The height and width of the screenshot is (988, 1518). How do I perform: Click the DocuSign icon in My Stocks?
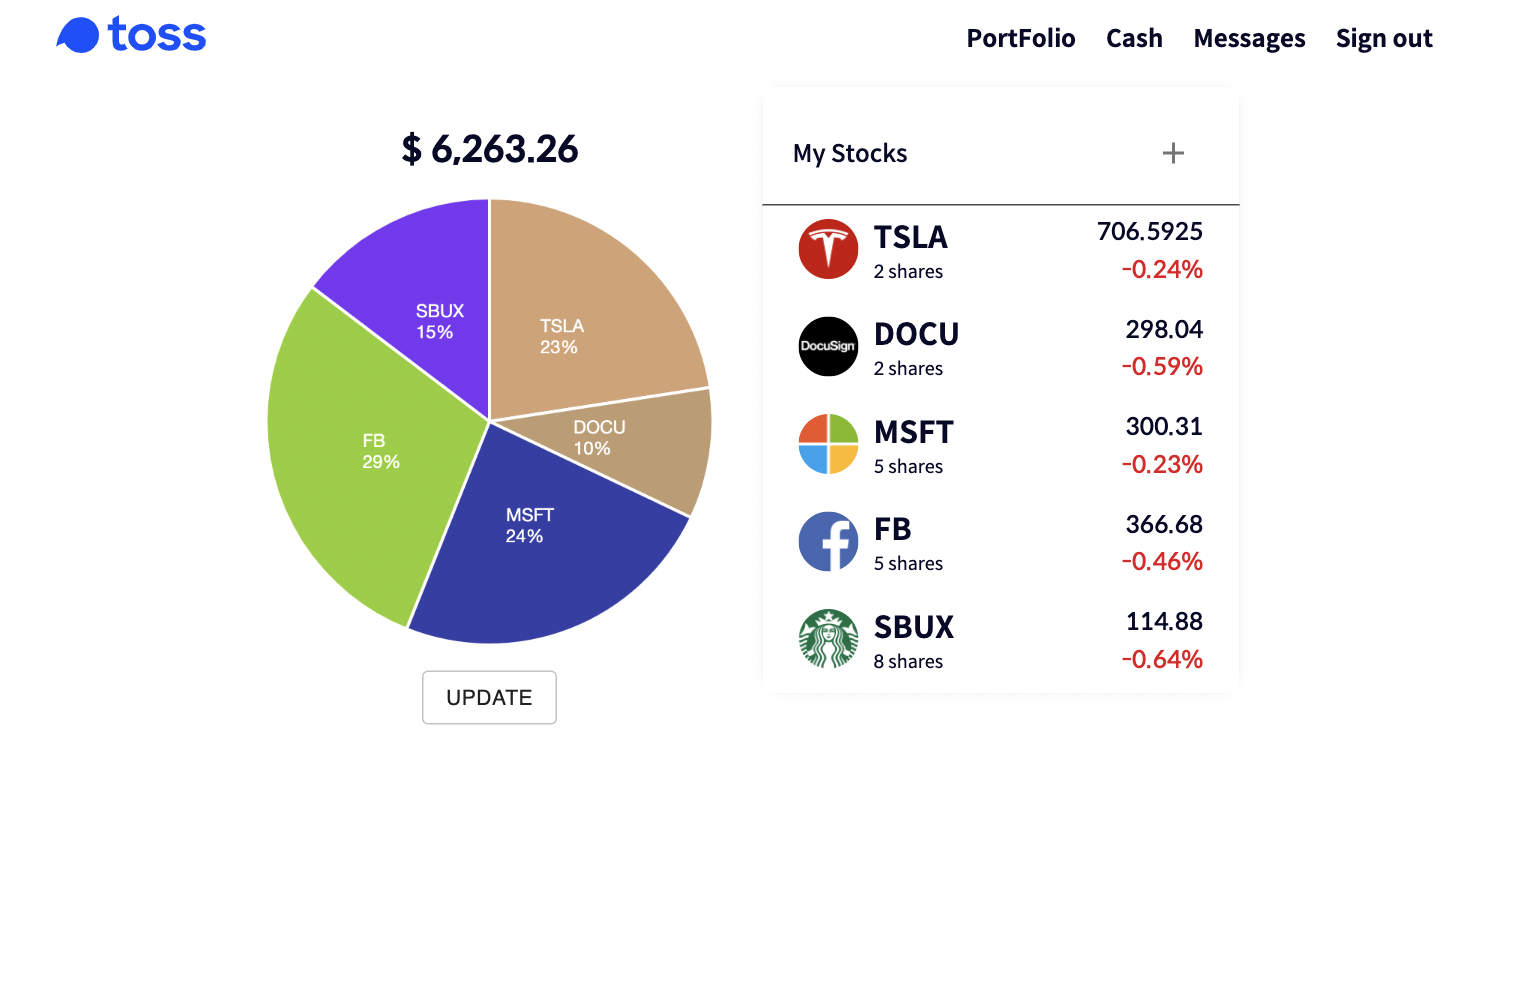828,346
